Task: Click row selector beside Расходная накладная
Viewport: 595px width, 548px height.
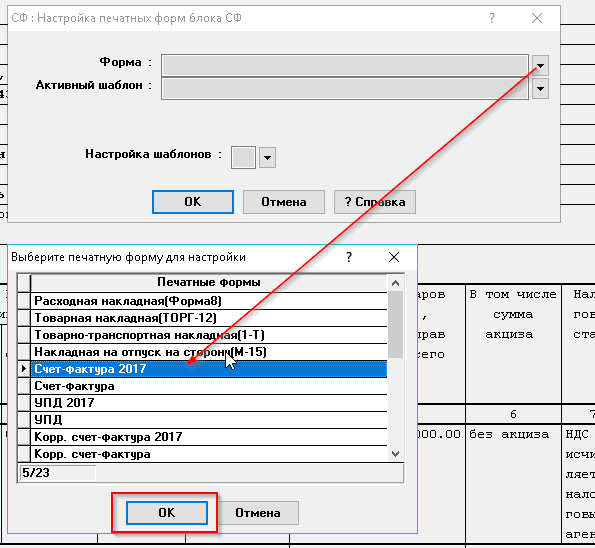Action: point(24,301)
